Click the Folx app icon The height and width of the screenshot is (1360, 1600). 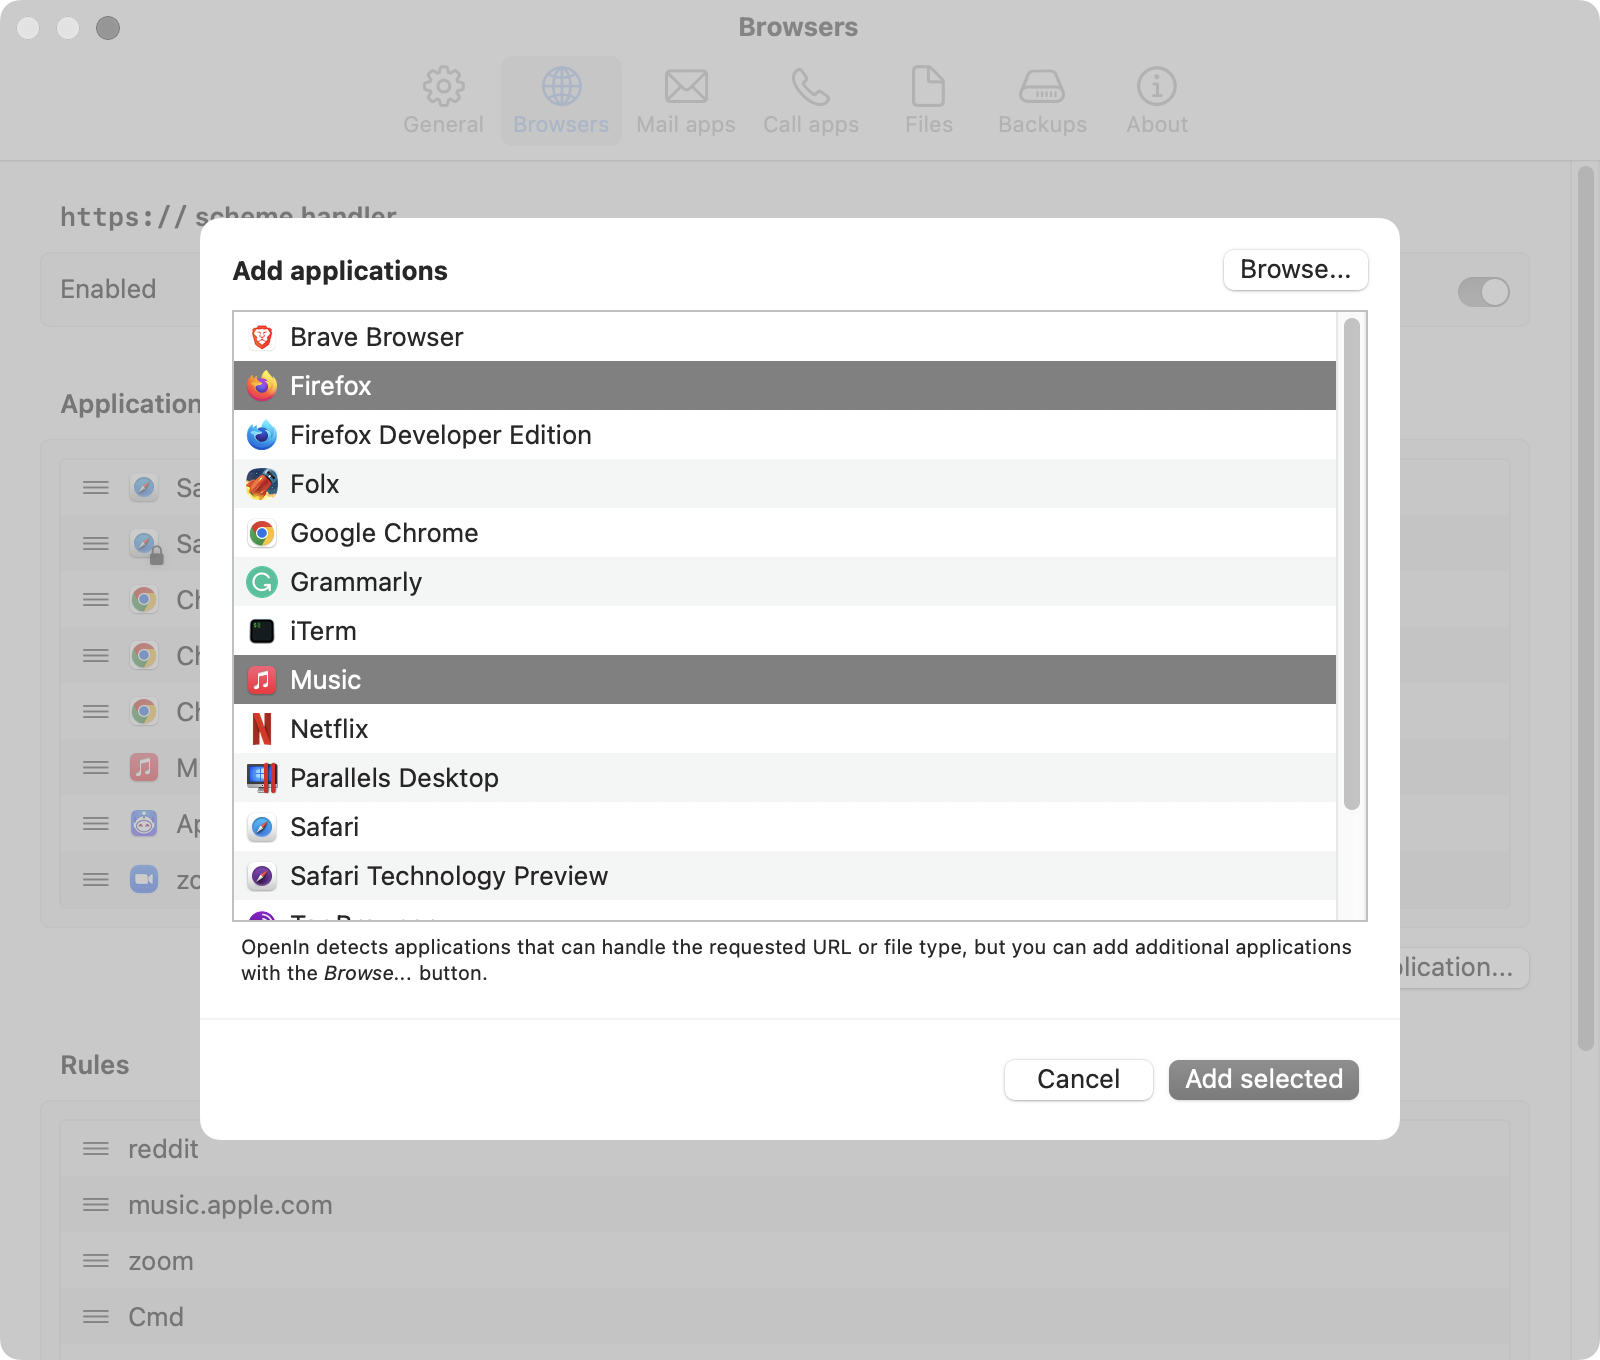tap(262, 484)
